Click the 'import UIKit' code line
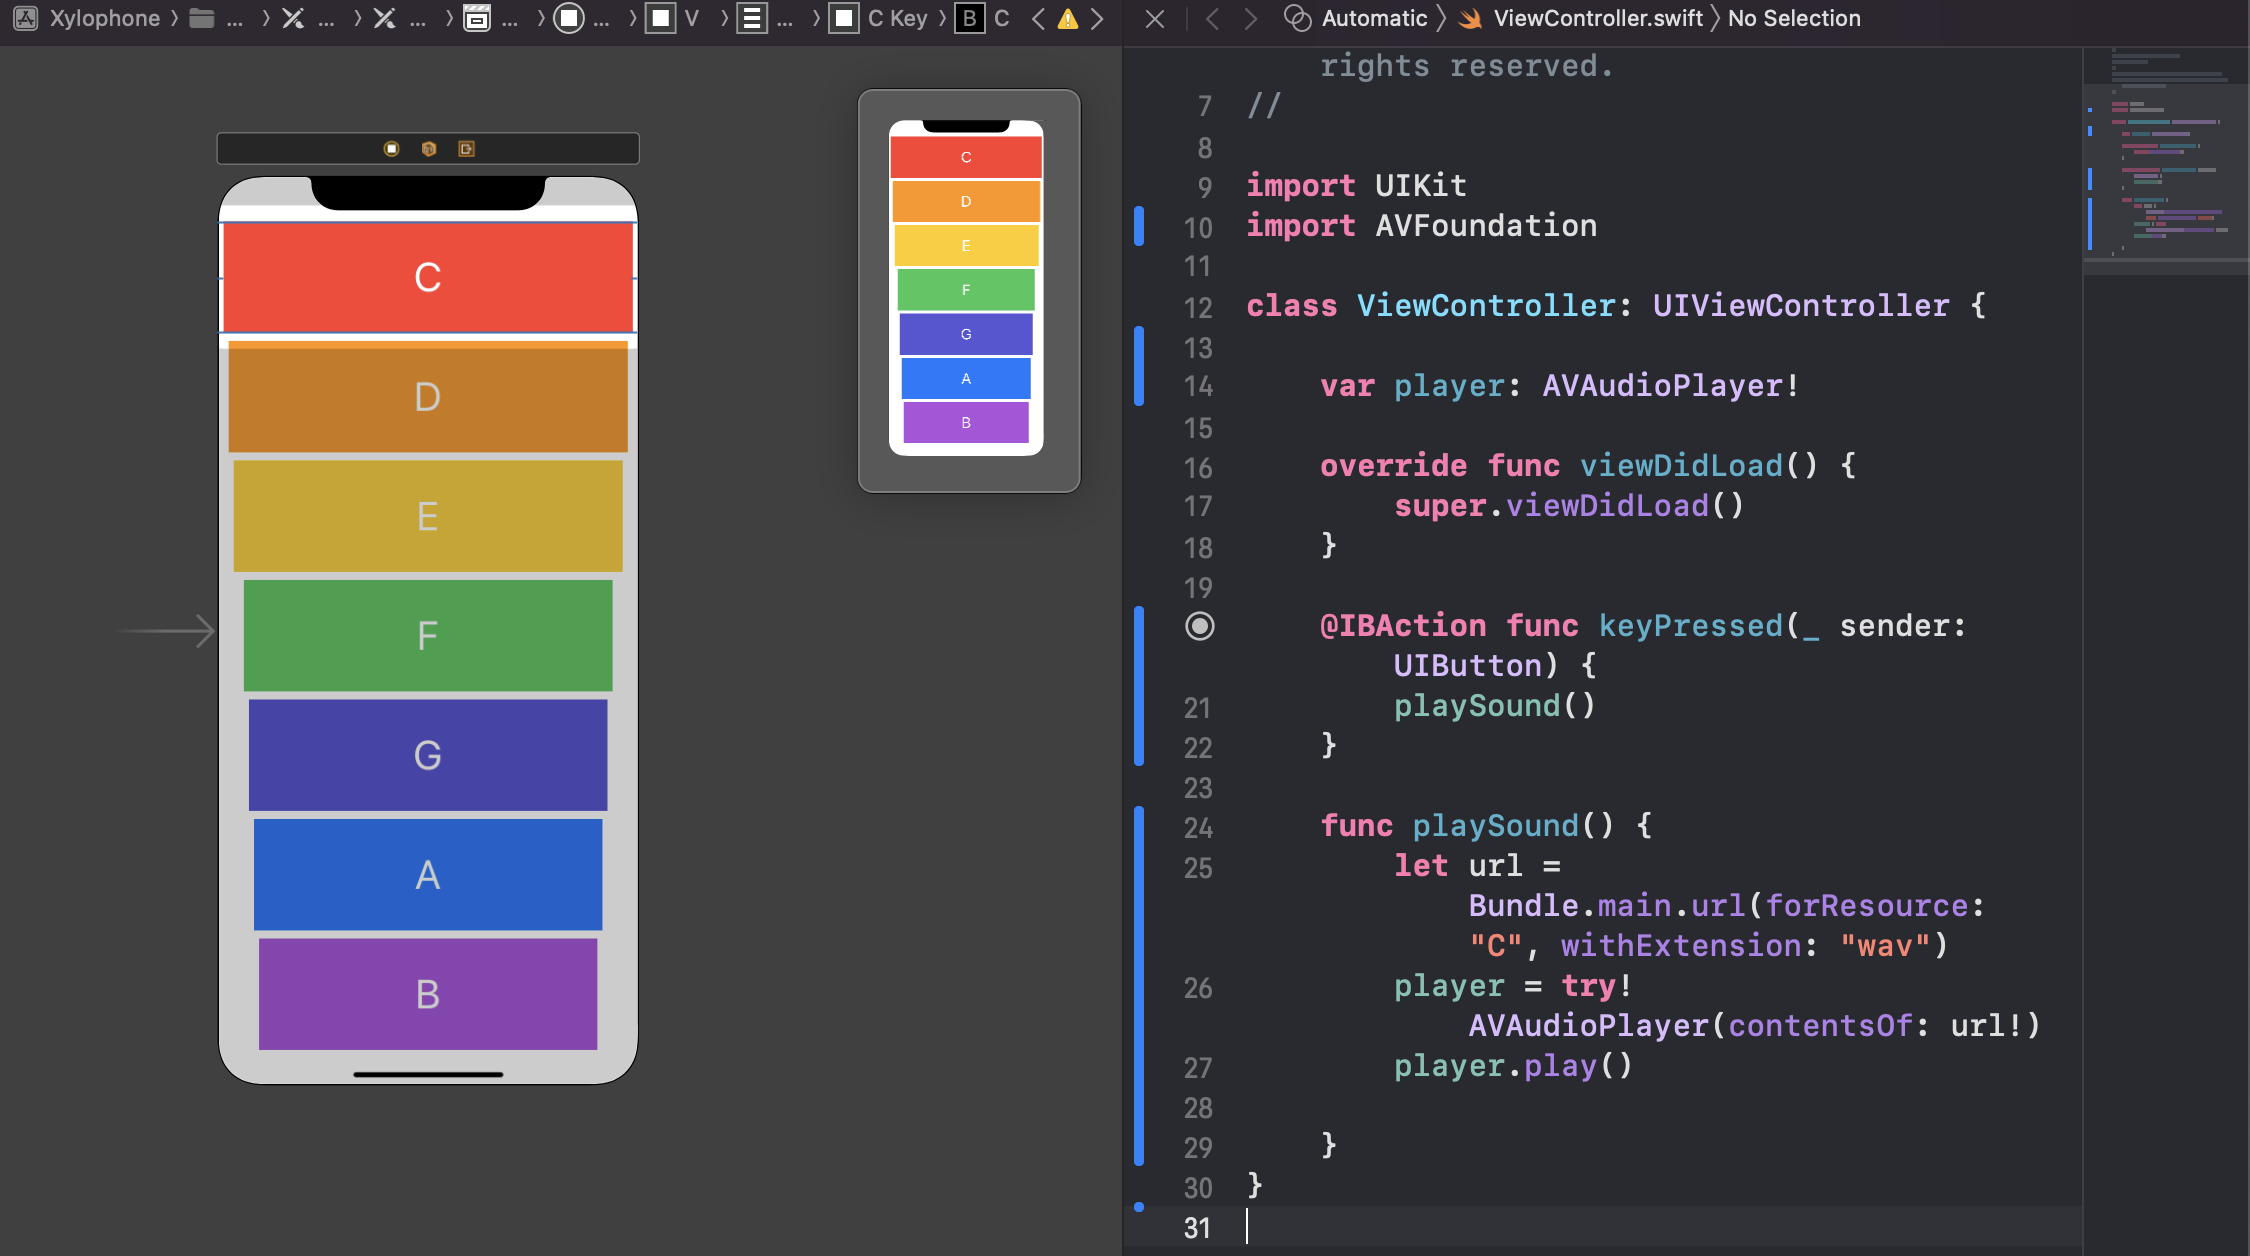Image resolution: width=2250 pixels, height=1256 pixels. (1356, 186)
